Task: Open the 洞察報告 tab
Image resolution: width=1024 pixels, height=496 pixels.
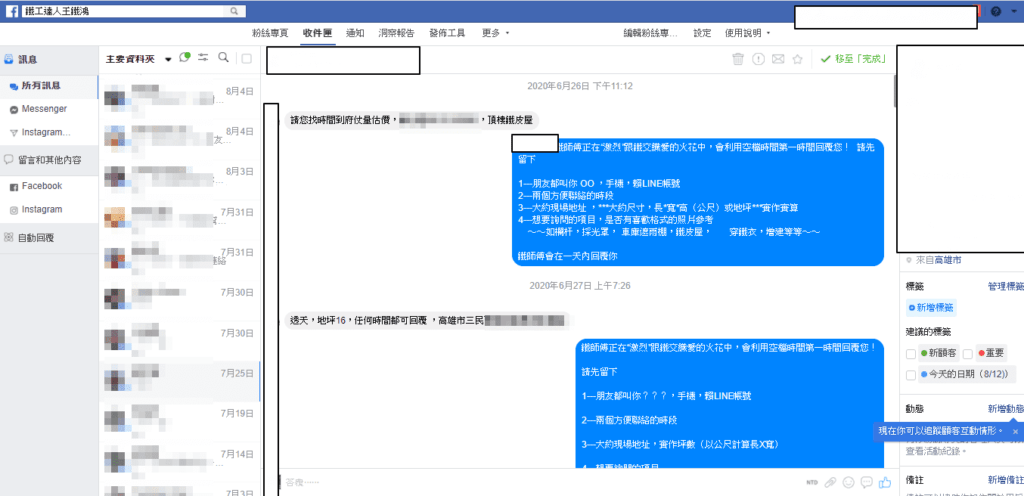Action: [397, 33]
